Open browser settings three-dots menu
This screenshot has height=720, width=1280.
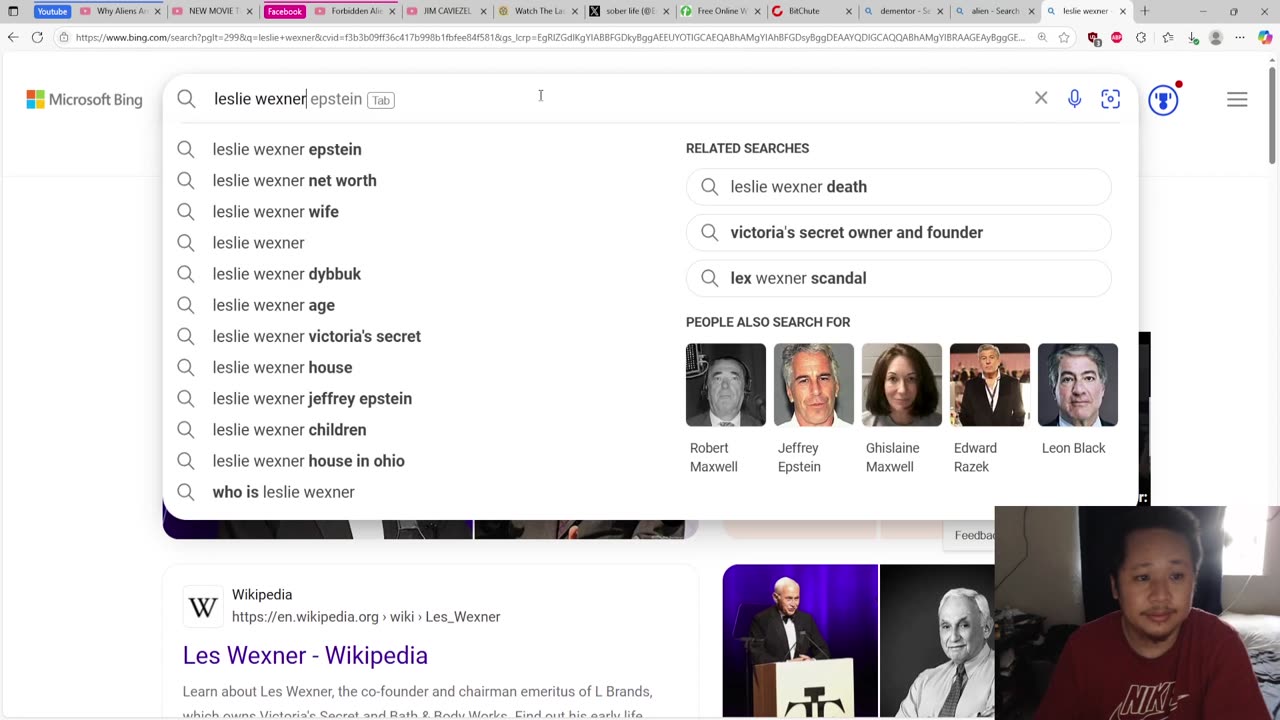coord(1241,37)
